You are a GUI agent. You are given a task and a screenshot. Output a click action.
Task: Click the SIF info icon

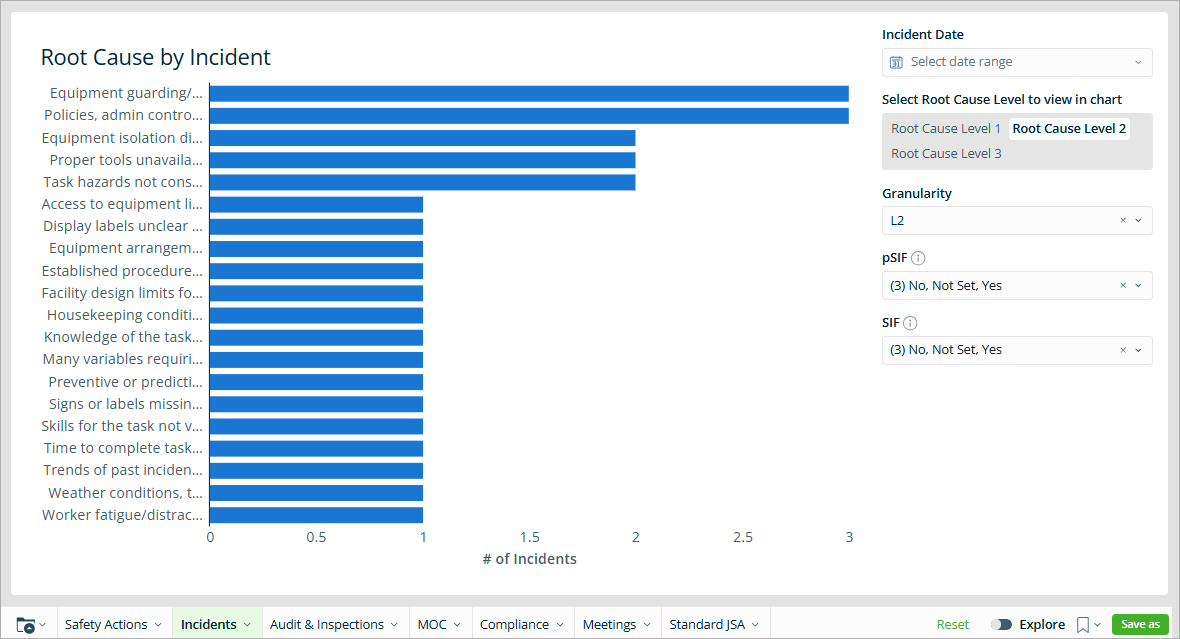pos(910,323)
